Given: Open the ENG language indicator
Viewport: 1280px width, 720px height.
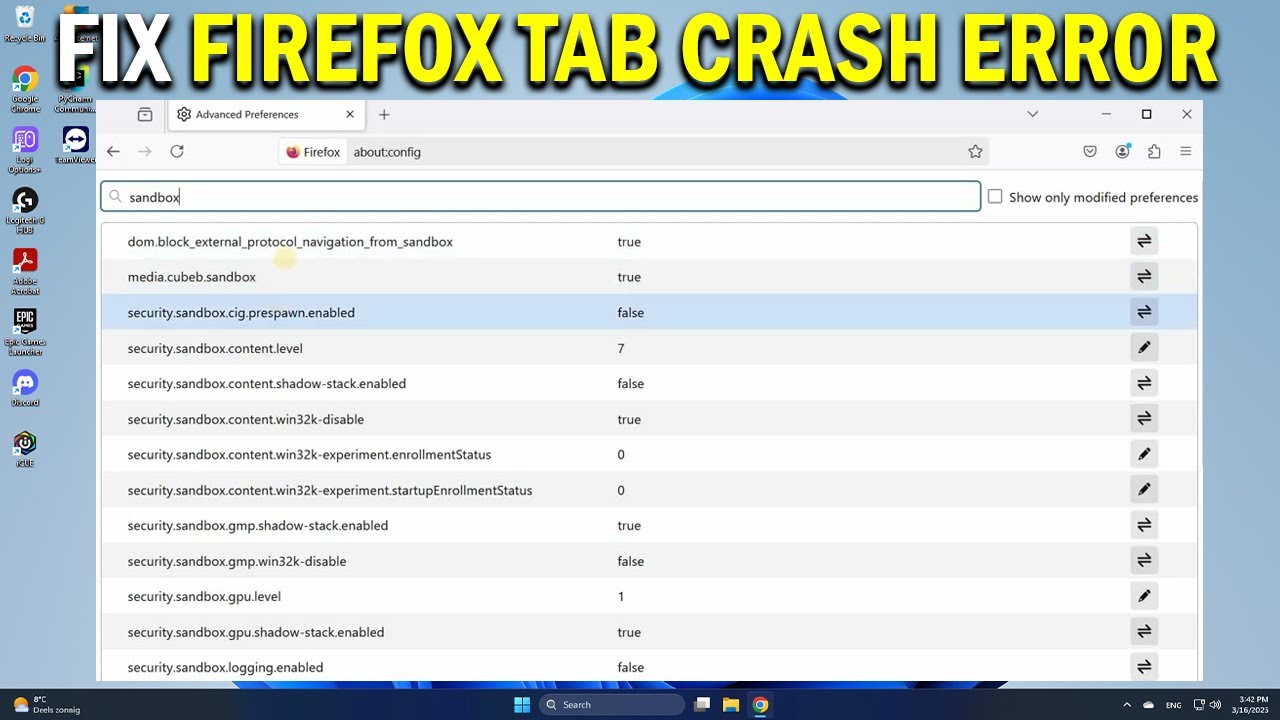Looking at the screenshot, I should point(1173,705).
